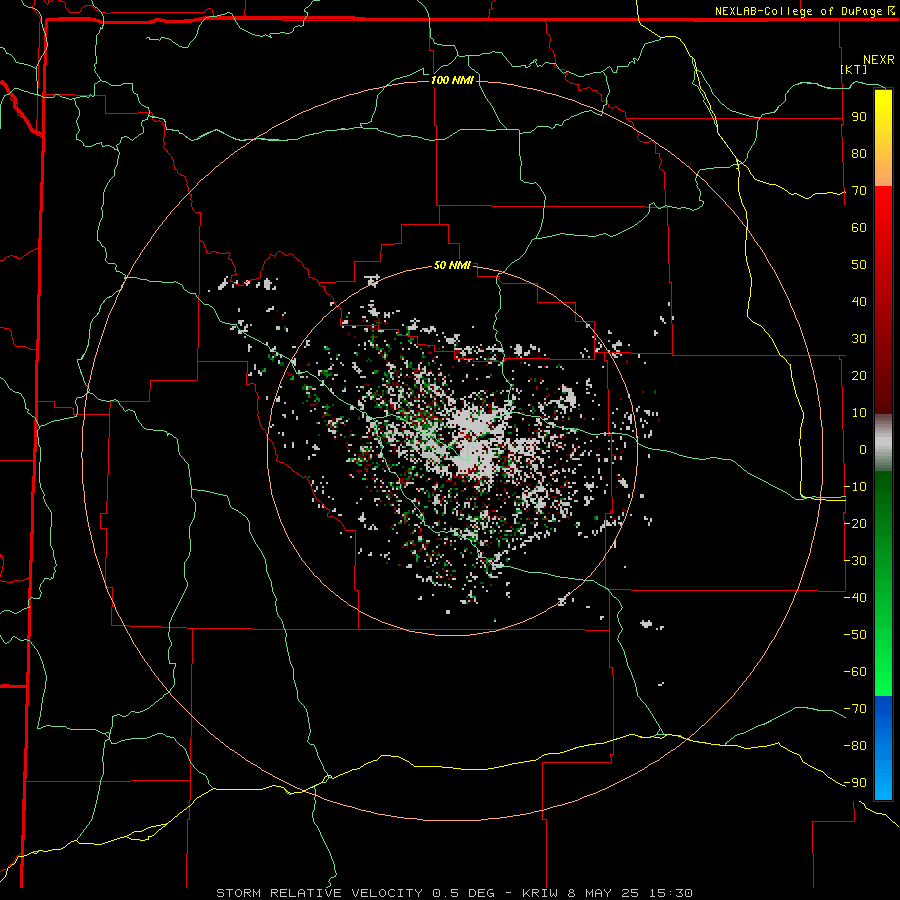The image size is (900, 900).
Task: Click the 40 value on velocity scale
Action: pyautogui.click(x=859, y=302)
